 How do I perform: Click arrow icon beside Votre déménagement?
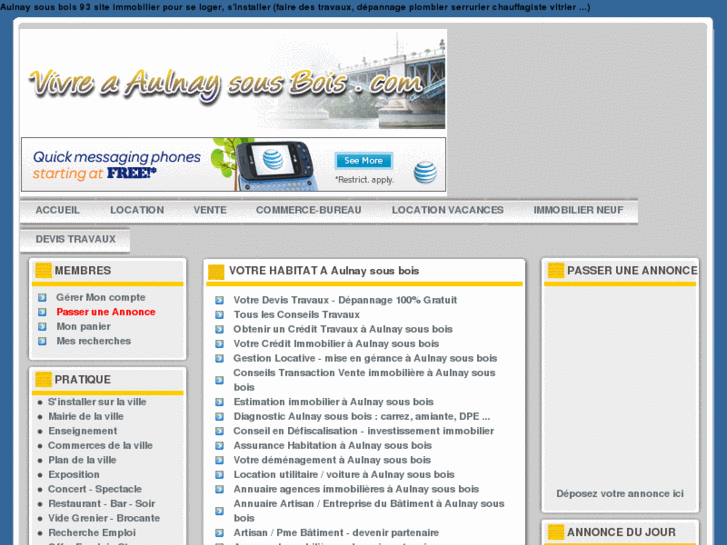pyautogui.click(x=219, y=460)
